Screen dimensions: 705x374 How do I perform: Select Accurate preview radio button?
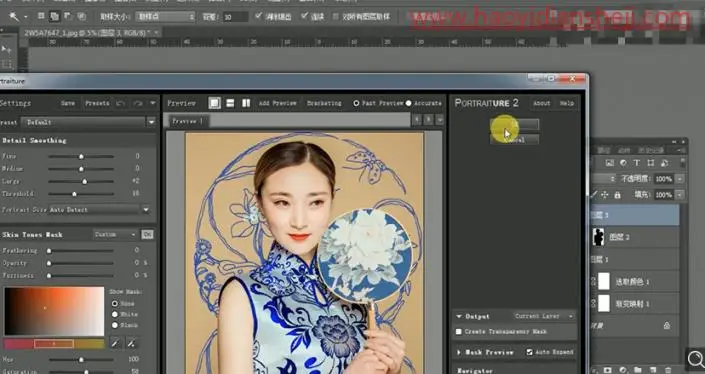(x=408, y=103)
